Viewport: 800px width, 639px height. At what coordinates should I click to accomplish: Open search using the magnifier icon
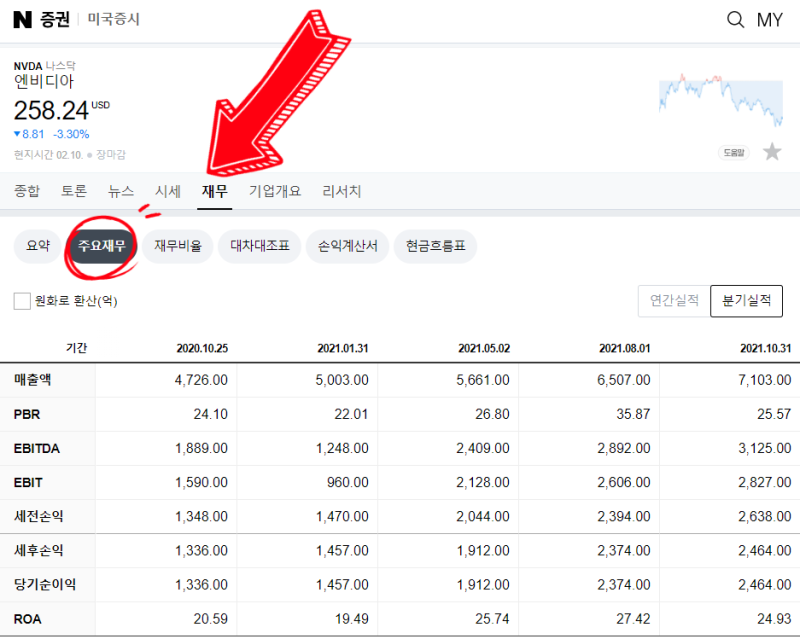pyautogui.click(x=735, y=20)
